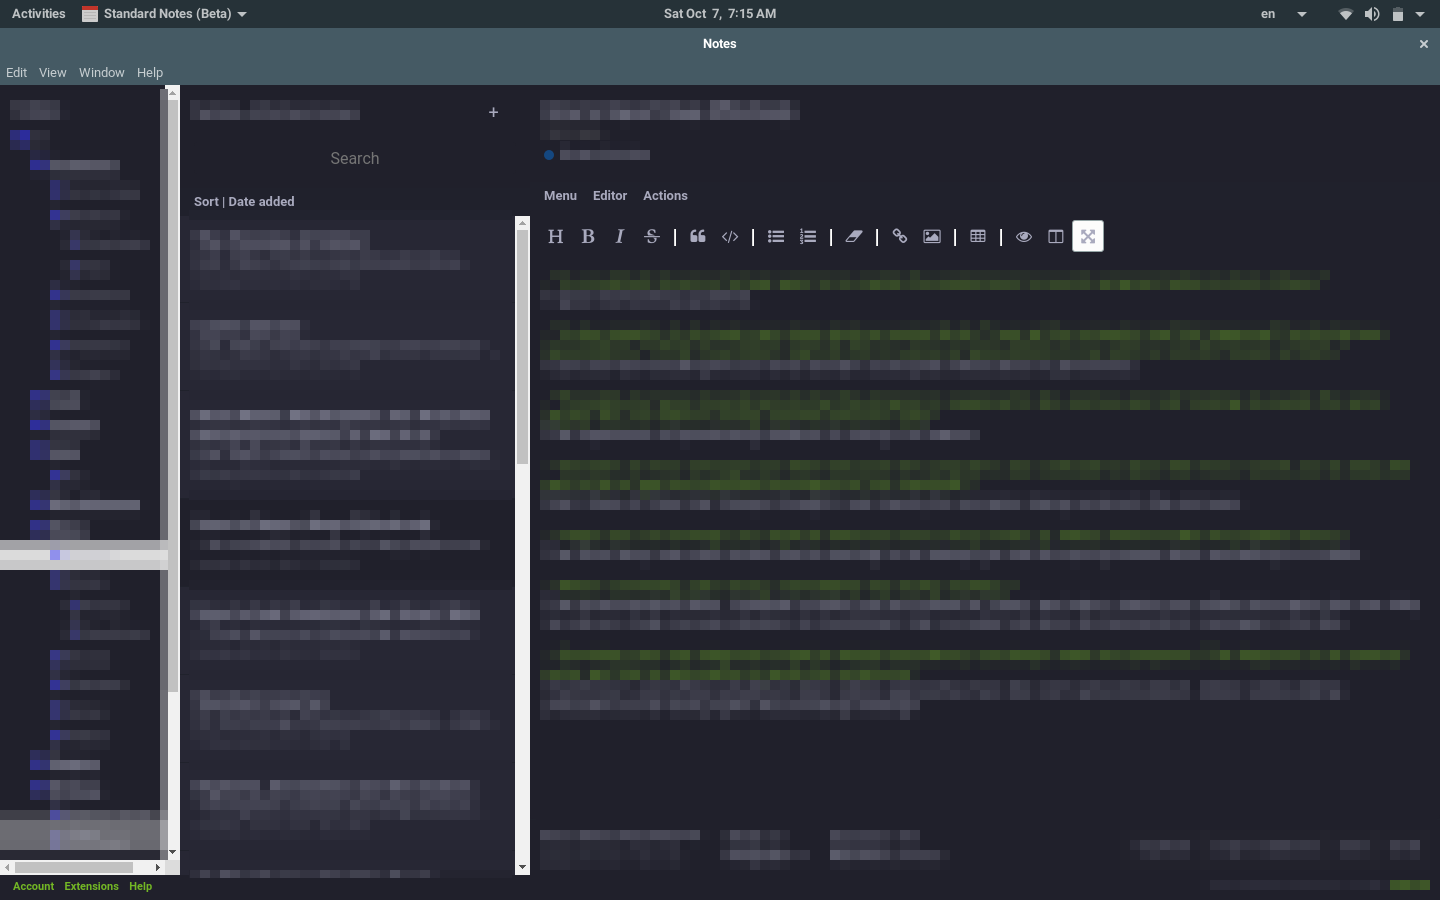The width and height of the screenshot is (1440, 900).
Task: Create a numbered list
Action: tap(808, 237)
